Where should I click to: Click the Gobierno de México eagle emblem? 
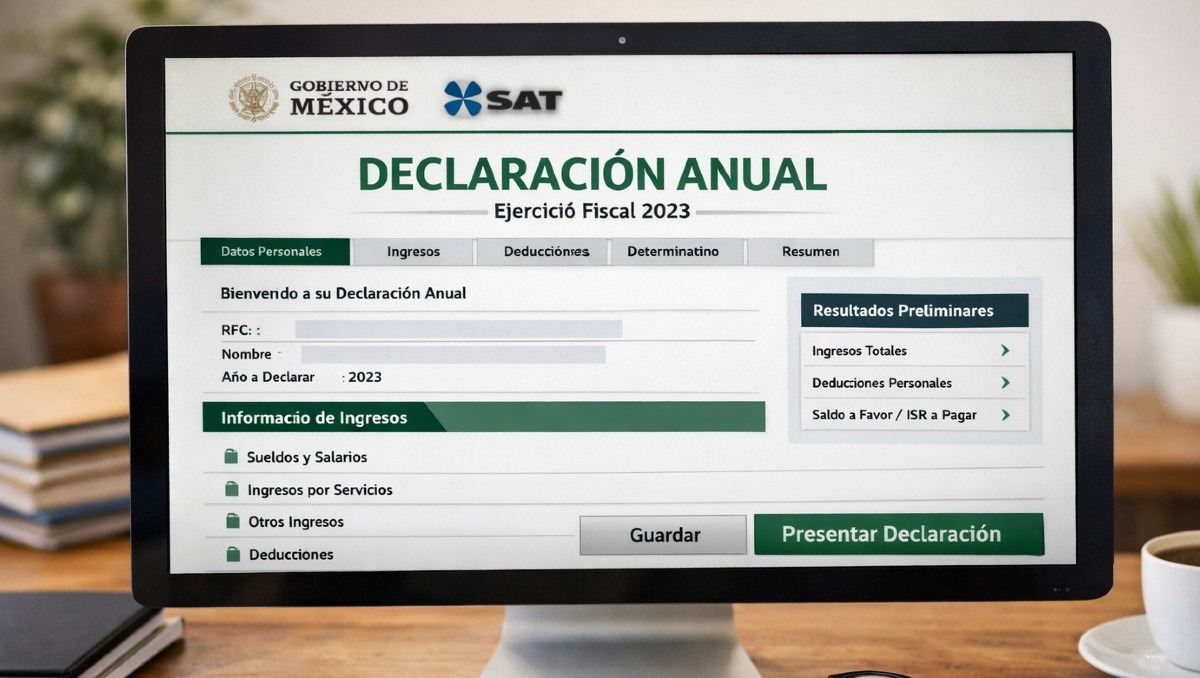pos(254,95)
